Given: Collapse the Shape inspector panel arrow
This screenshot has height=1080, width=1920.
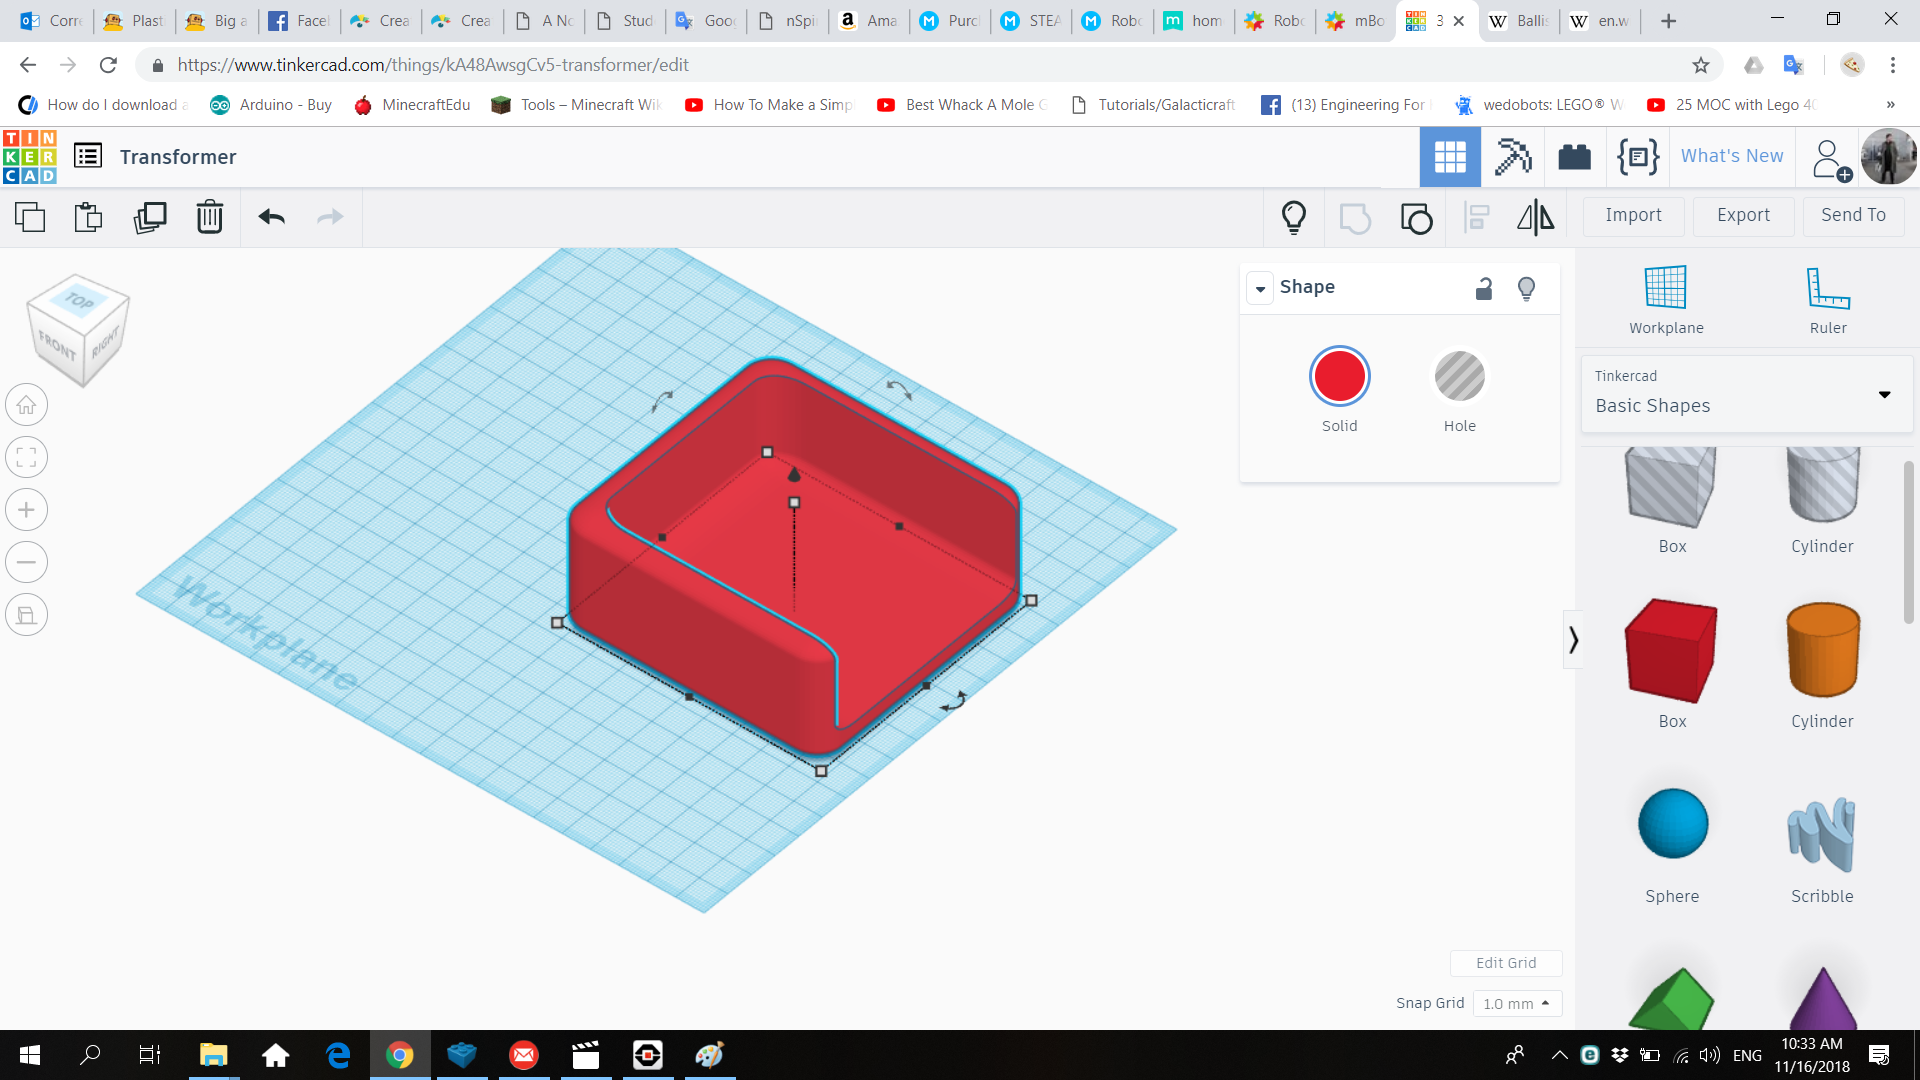Looking at the screenshot, I should (1260, 288).
